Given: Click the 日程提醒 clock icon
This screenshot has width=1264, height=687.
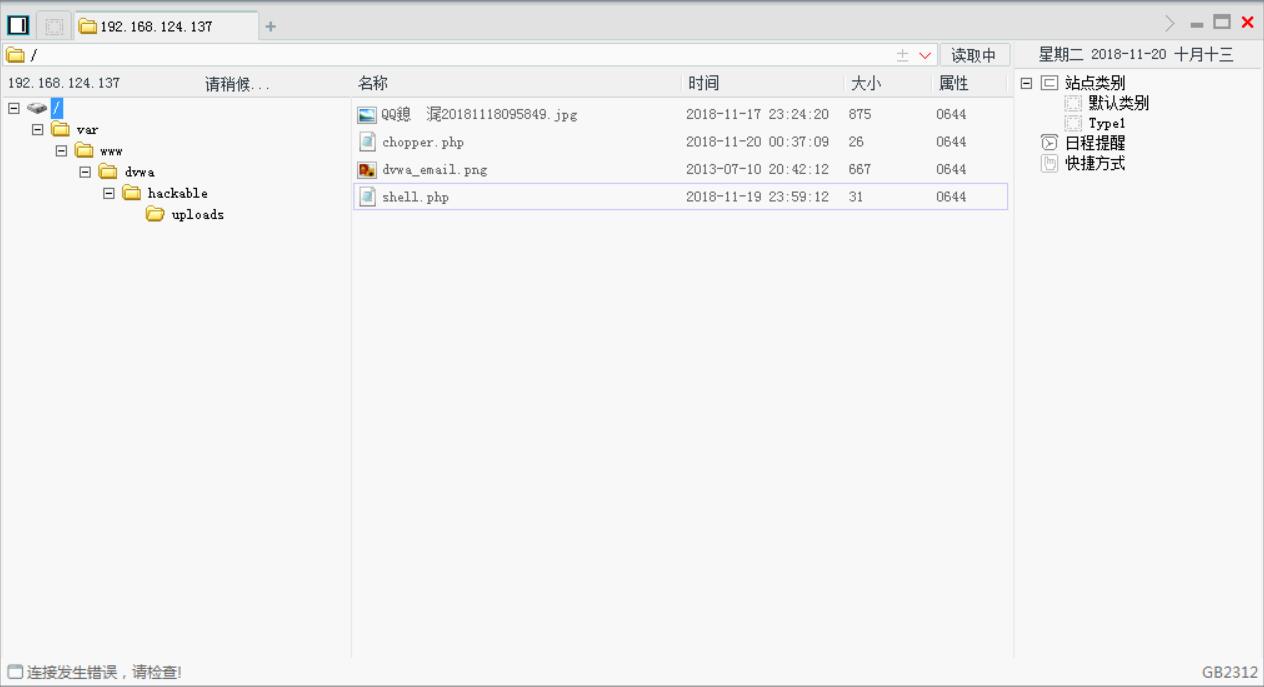Looking at the screenshot, I should (1049, 143).
